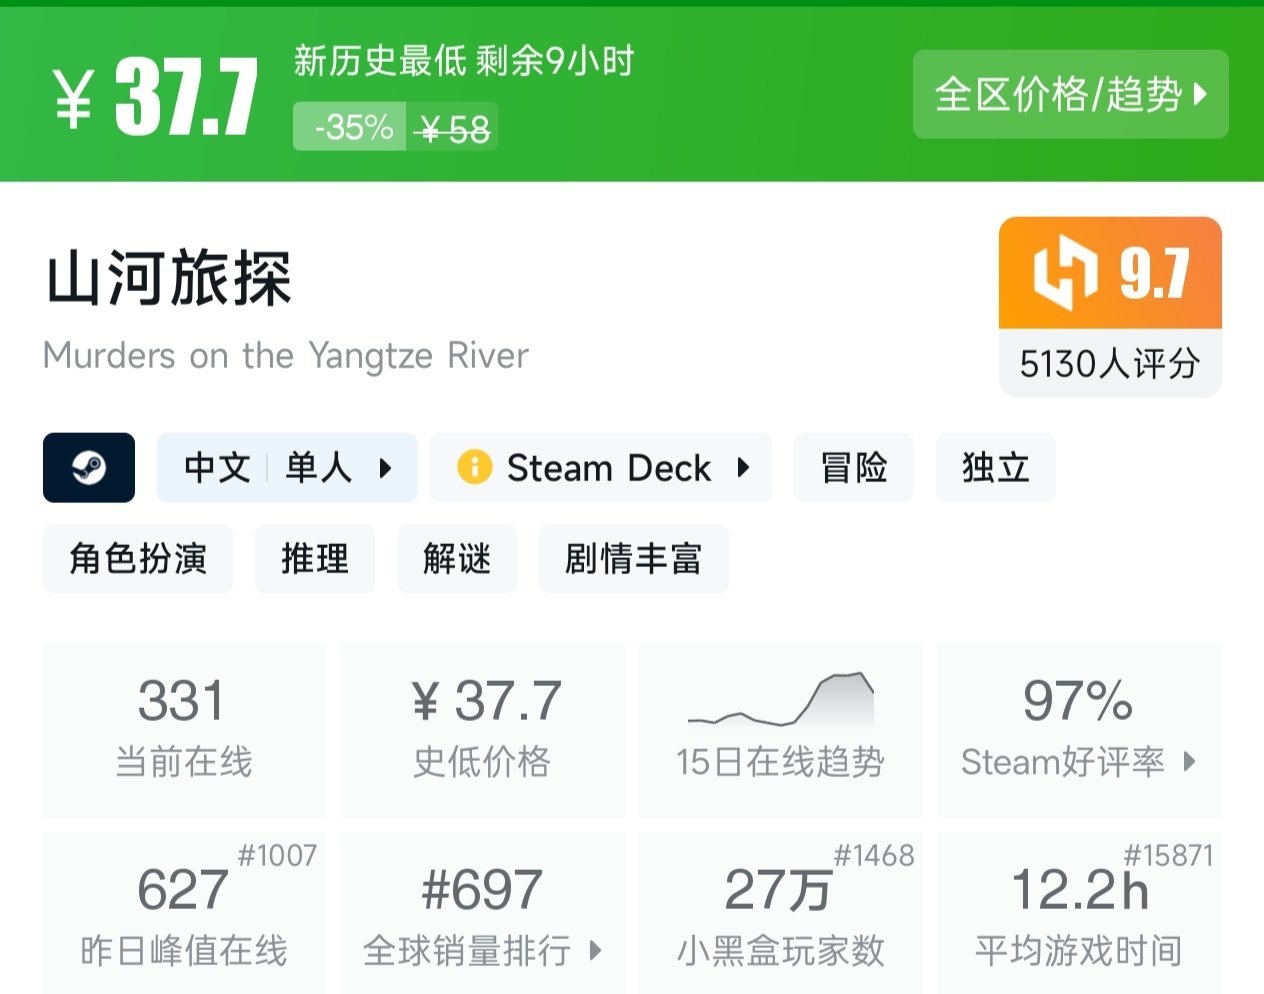This screenshot has height=994, width=1264.
Task: Expand Steam Deck compatibility arrow
Action: point(743,467)
